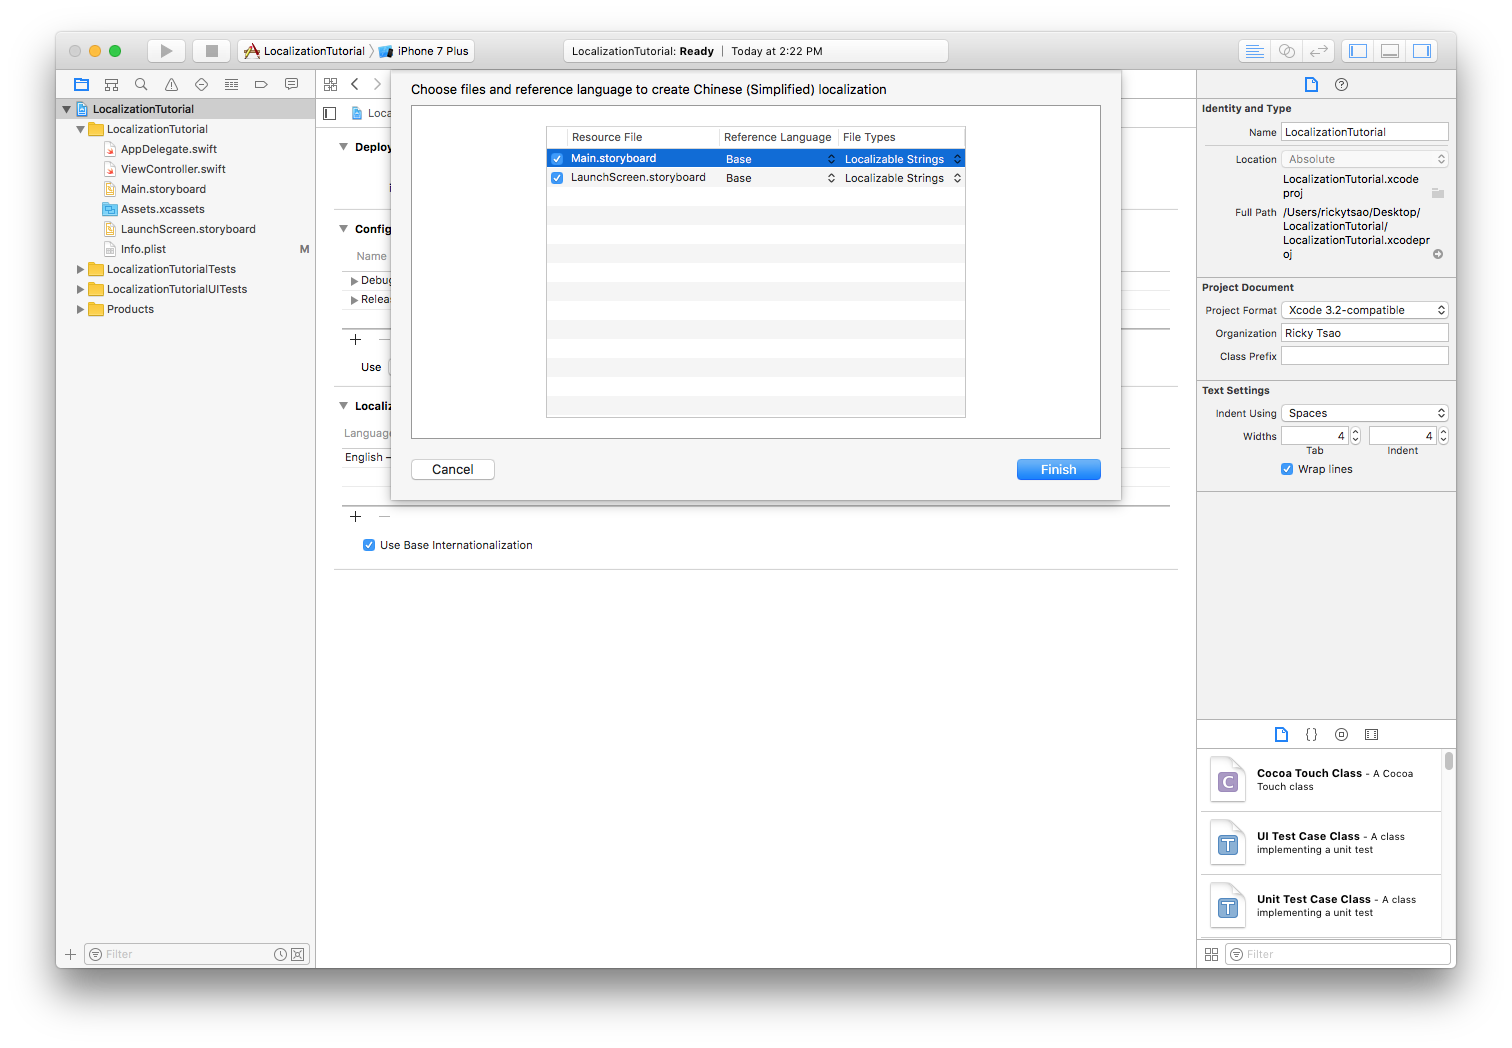Select Info.plist in navigator
The image size is (1512, 1048).
143,250
